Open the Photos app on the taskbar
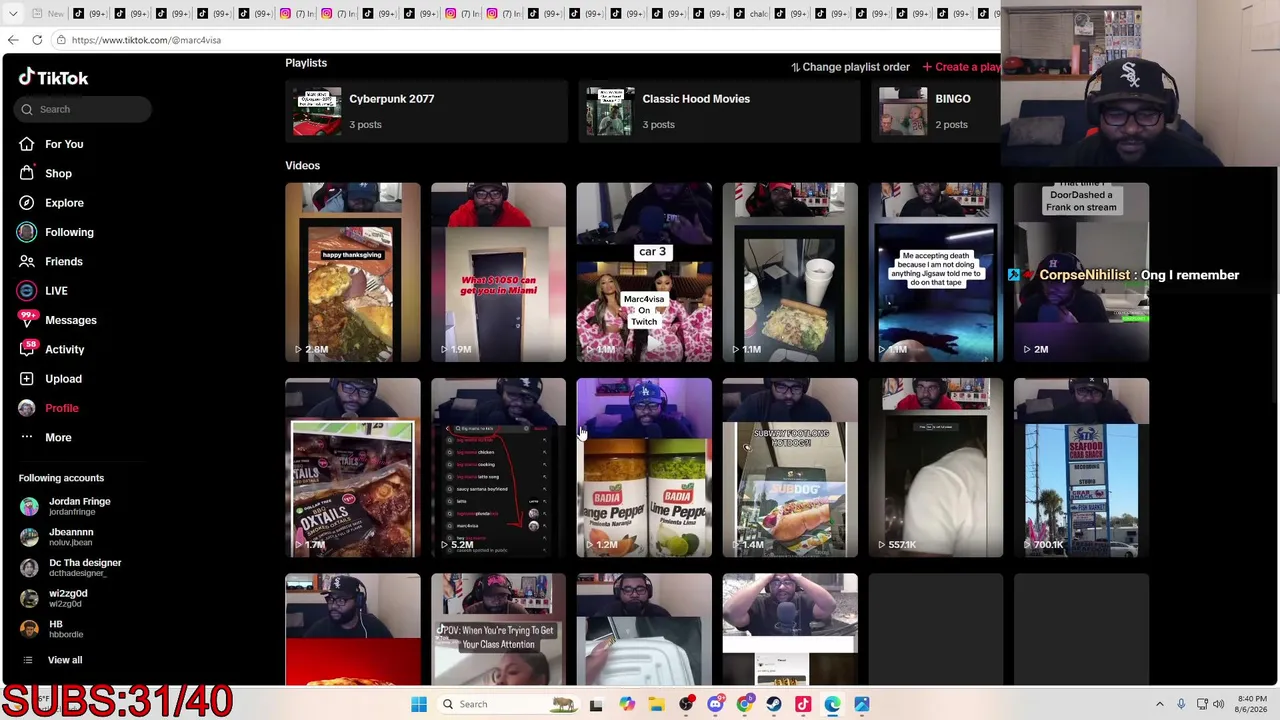 coord(862,704)
